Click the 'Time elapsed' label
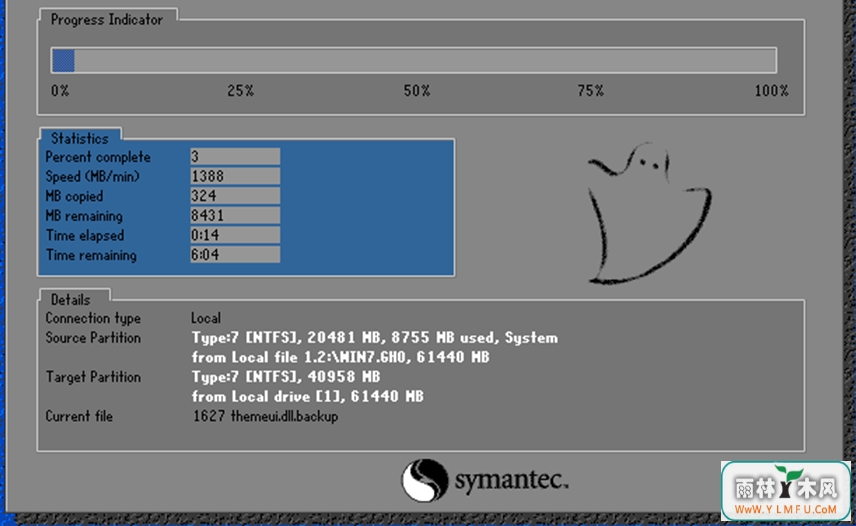The height and width of the screenshot is (526, 856). [x=85, y=236]
